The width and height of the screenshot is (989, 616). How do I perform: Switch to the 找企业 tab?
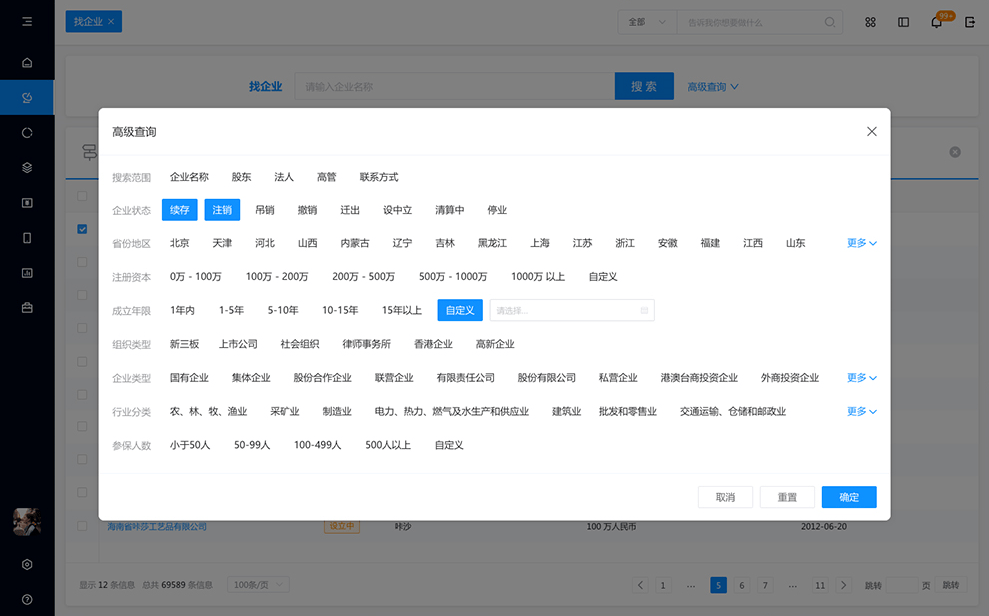point(88,22)
